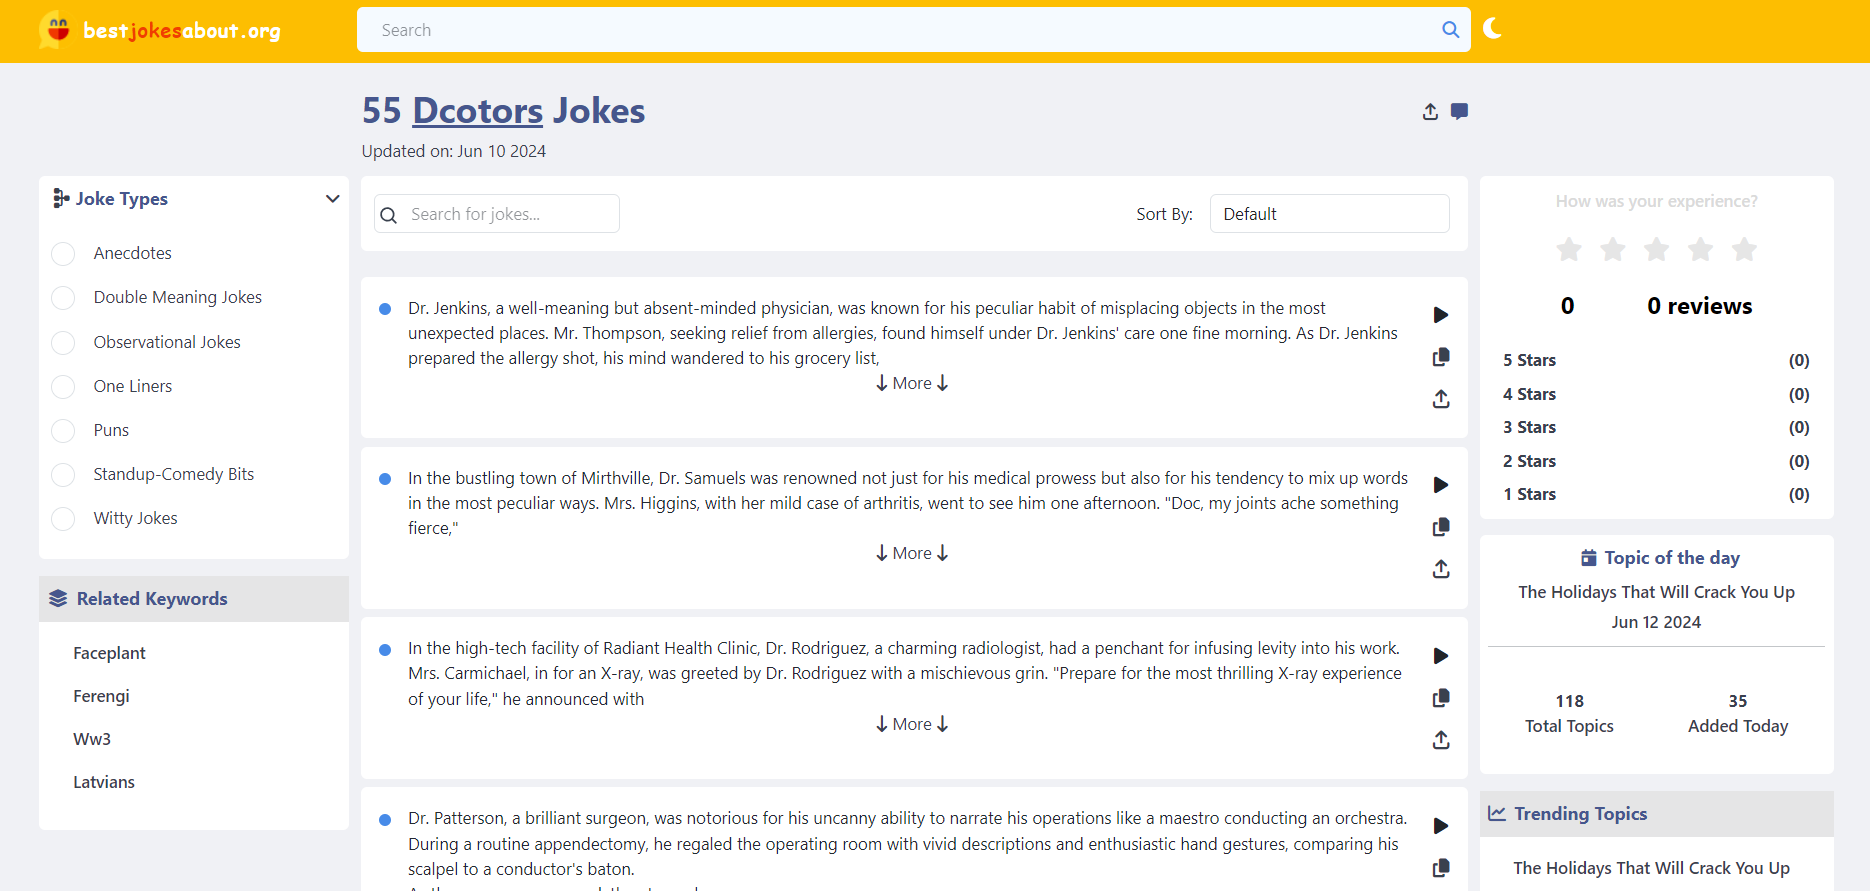Open the Latvians related keyword
The image size is (1870, 891).
(104, 782)
